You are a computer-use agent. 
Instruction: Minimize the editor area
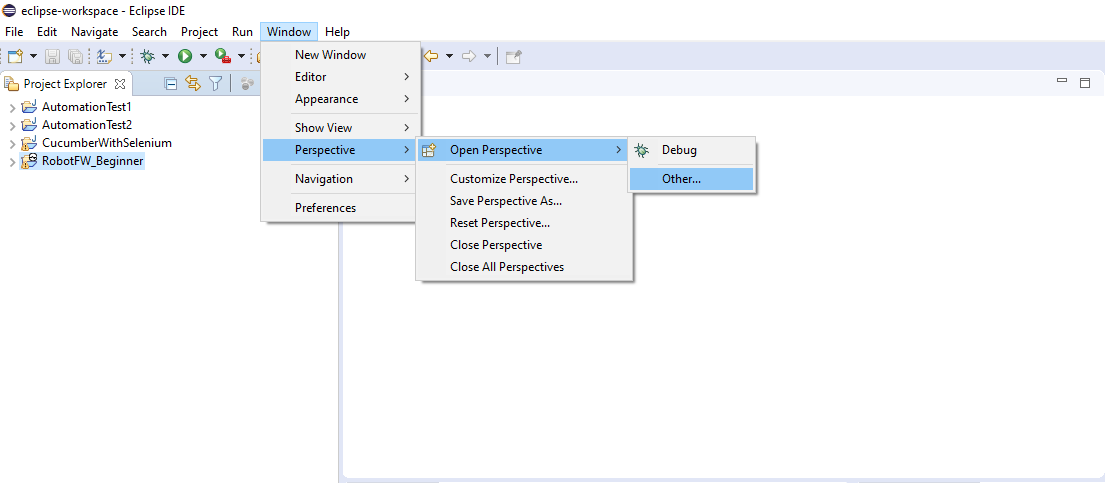1062,81
